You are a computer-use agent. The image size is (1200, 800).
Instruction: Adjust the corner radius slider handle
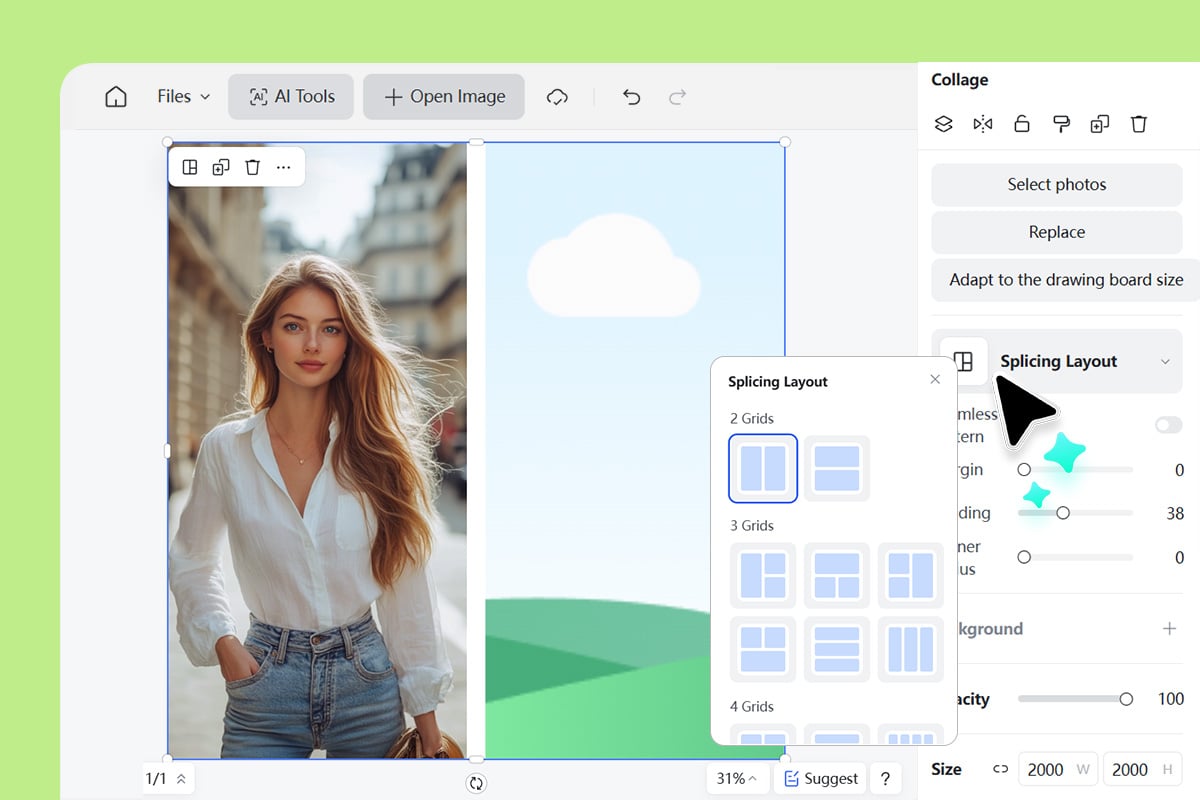tap(1024, 557)
